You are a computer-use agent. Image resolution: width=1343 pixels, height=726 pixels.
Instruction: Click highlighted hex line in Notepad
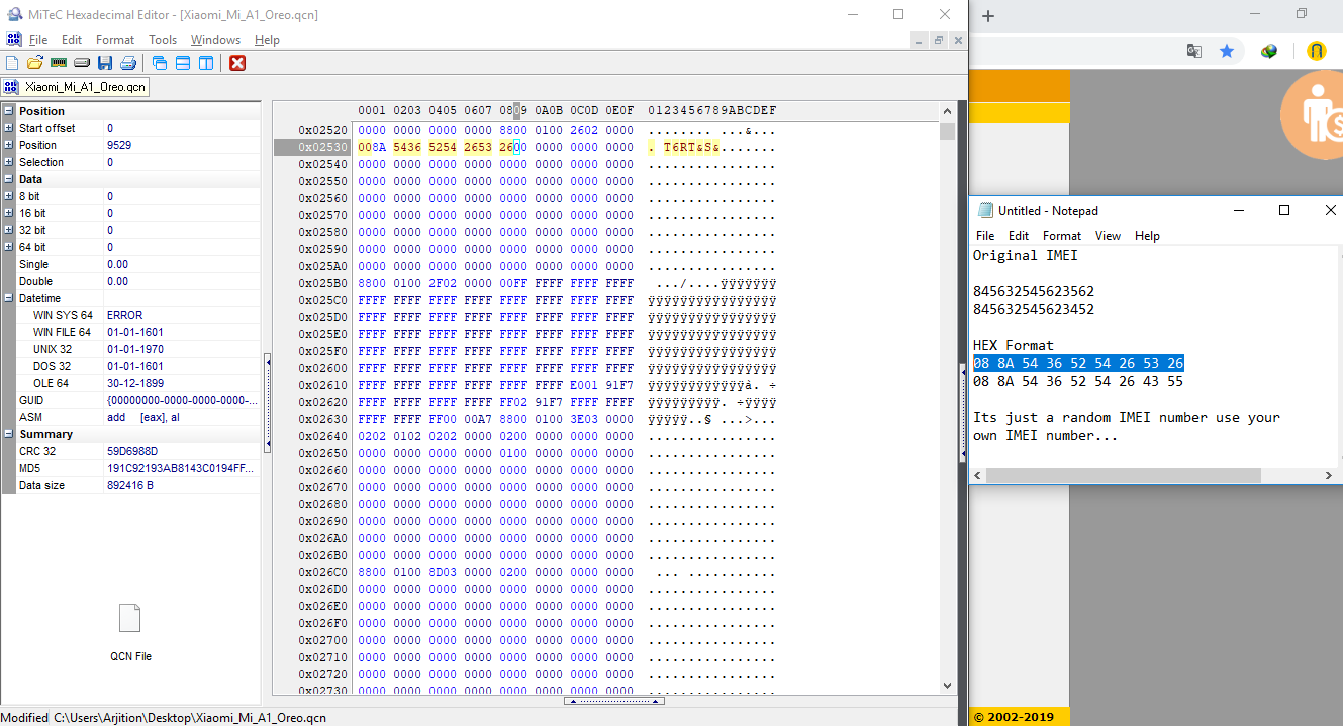pyautogui.click(x=1078, y=363)
